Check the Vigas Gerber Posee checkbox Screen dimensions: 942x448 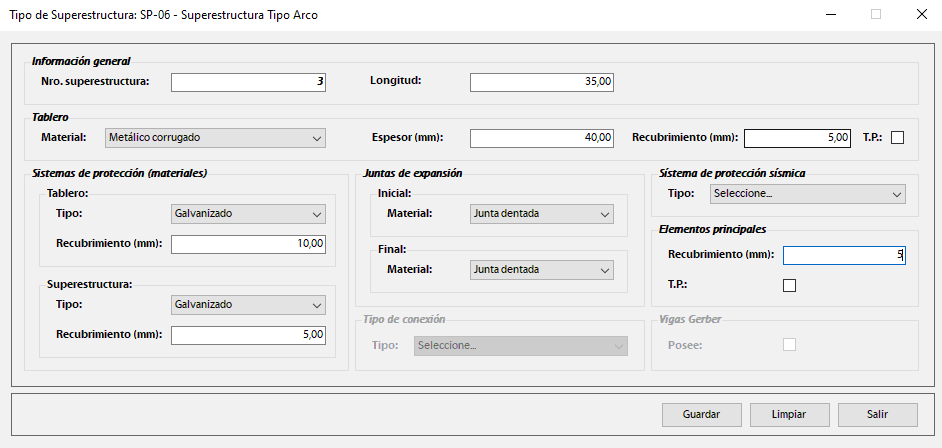(789, 345)
